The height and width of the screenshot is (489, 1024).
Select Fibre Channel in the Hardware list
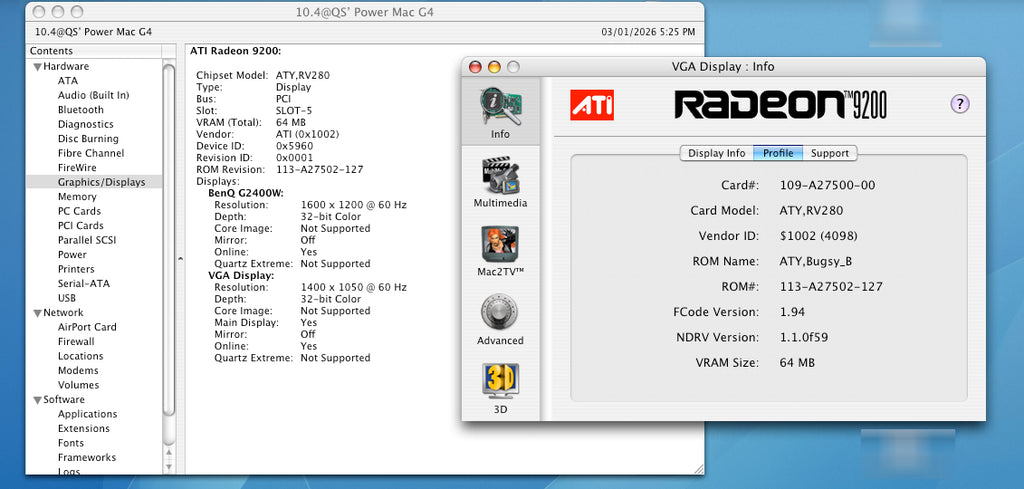(91, 153)
